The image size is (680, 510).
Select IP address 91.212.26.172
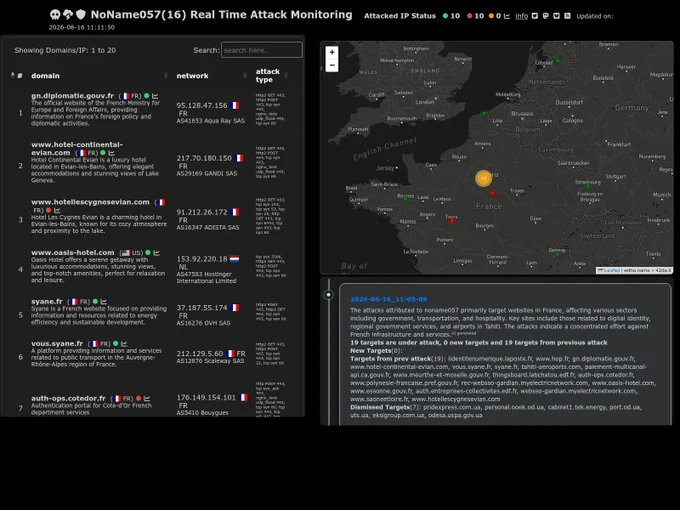pos(202,212)
